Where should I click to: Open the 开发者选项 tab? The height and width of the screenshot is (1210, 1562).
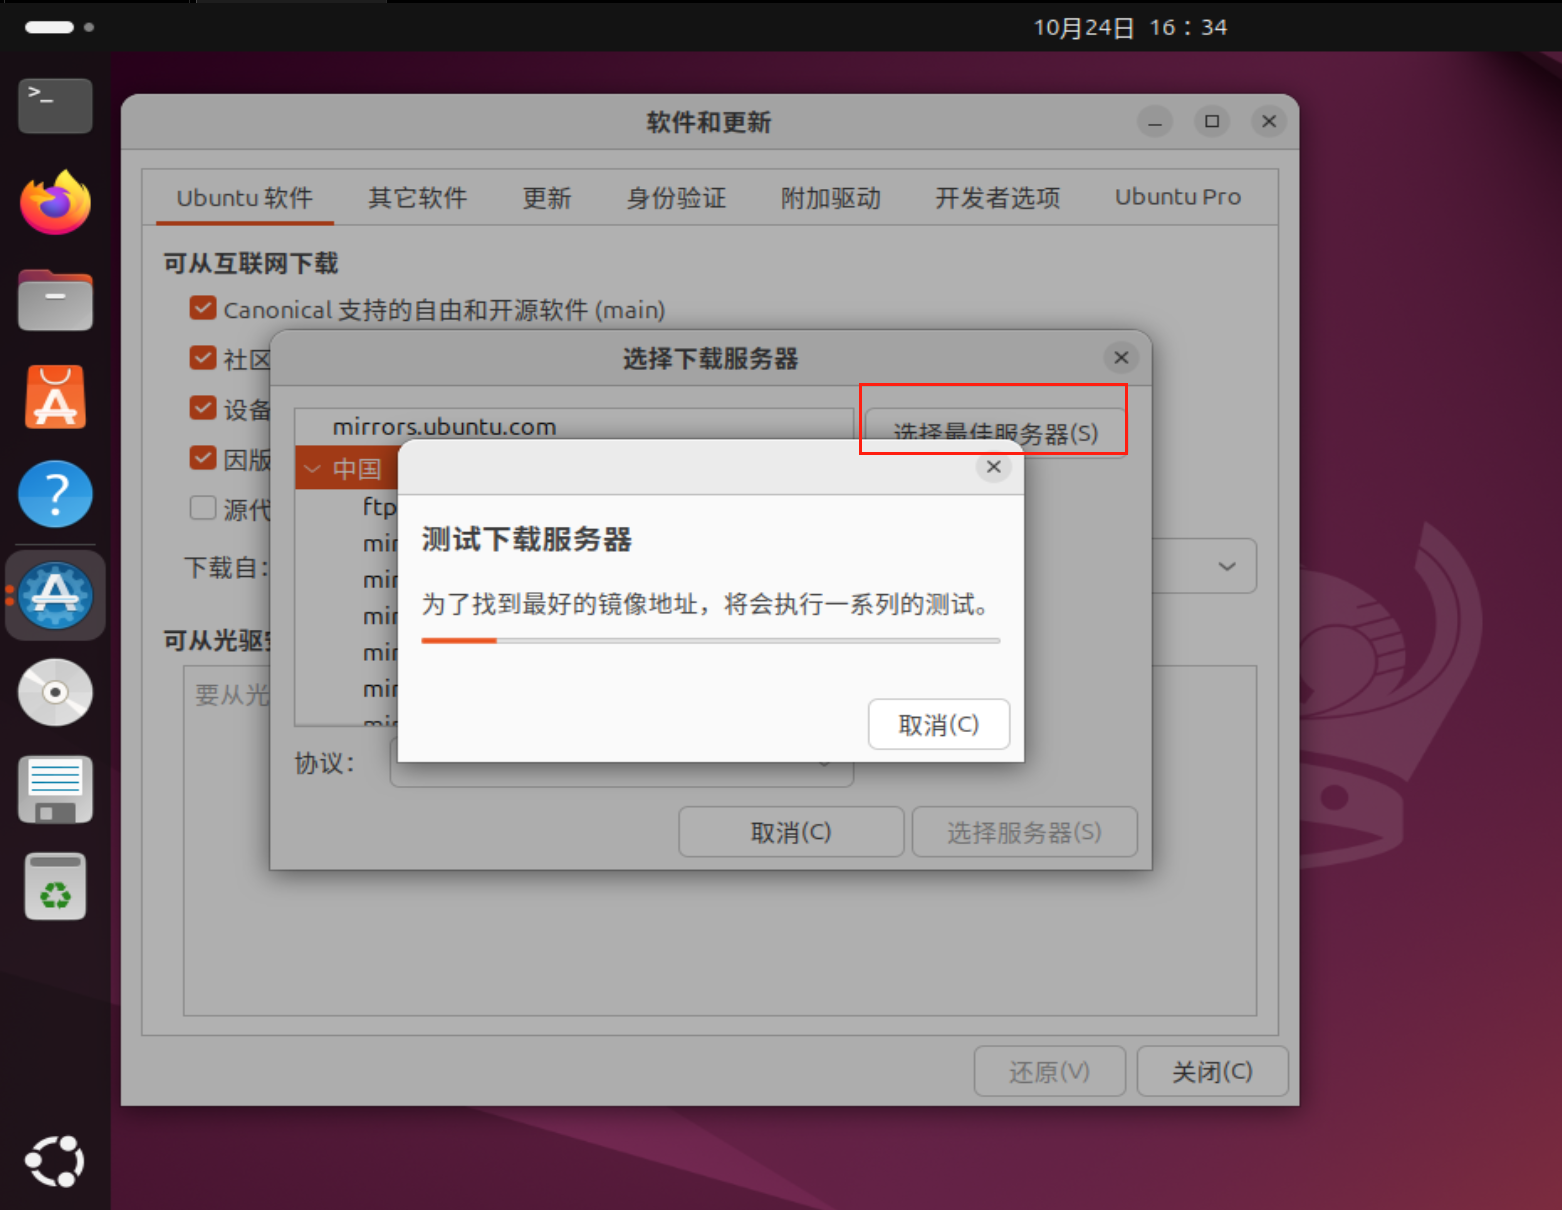click(997, 198)
